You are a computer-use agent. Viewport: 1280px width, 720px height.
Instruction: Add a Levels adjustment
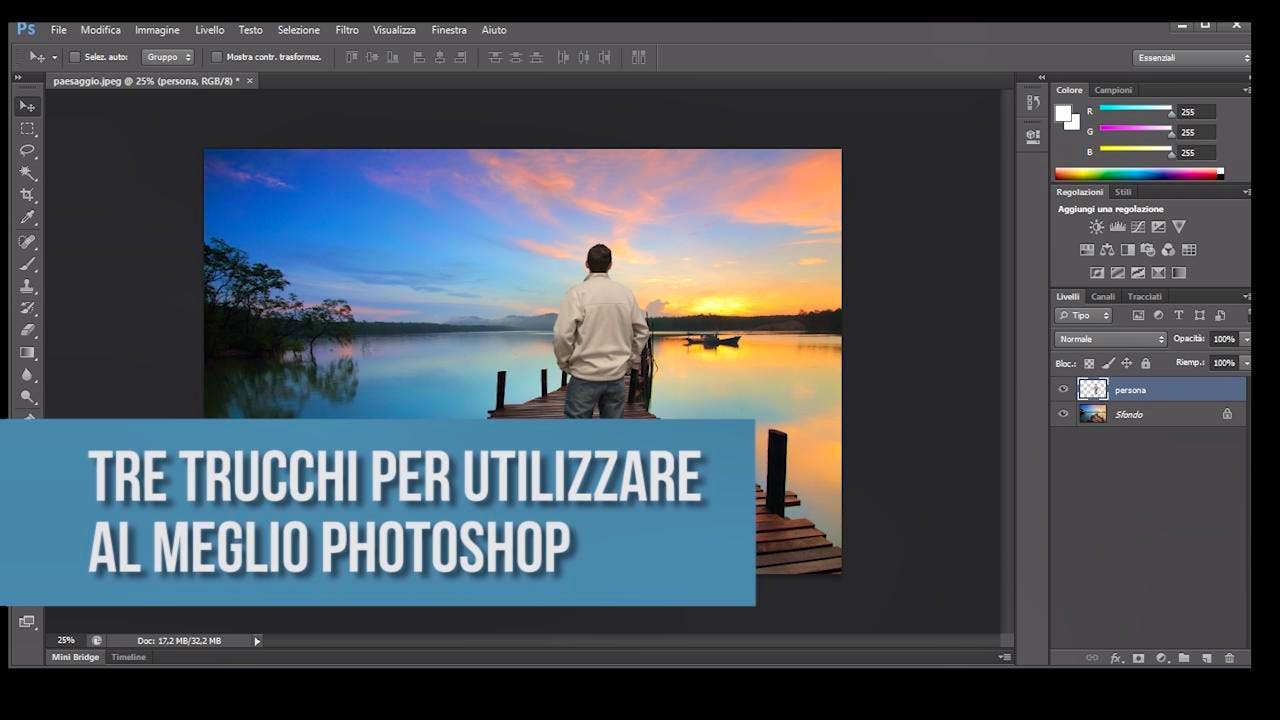1117,228
